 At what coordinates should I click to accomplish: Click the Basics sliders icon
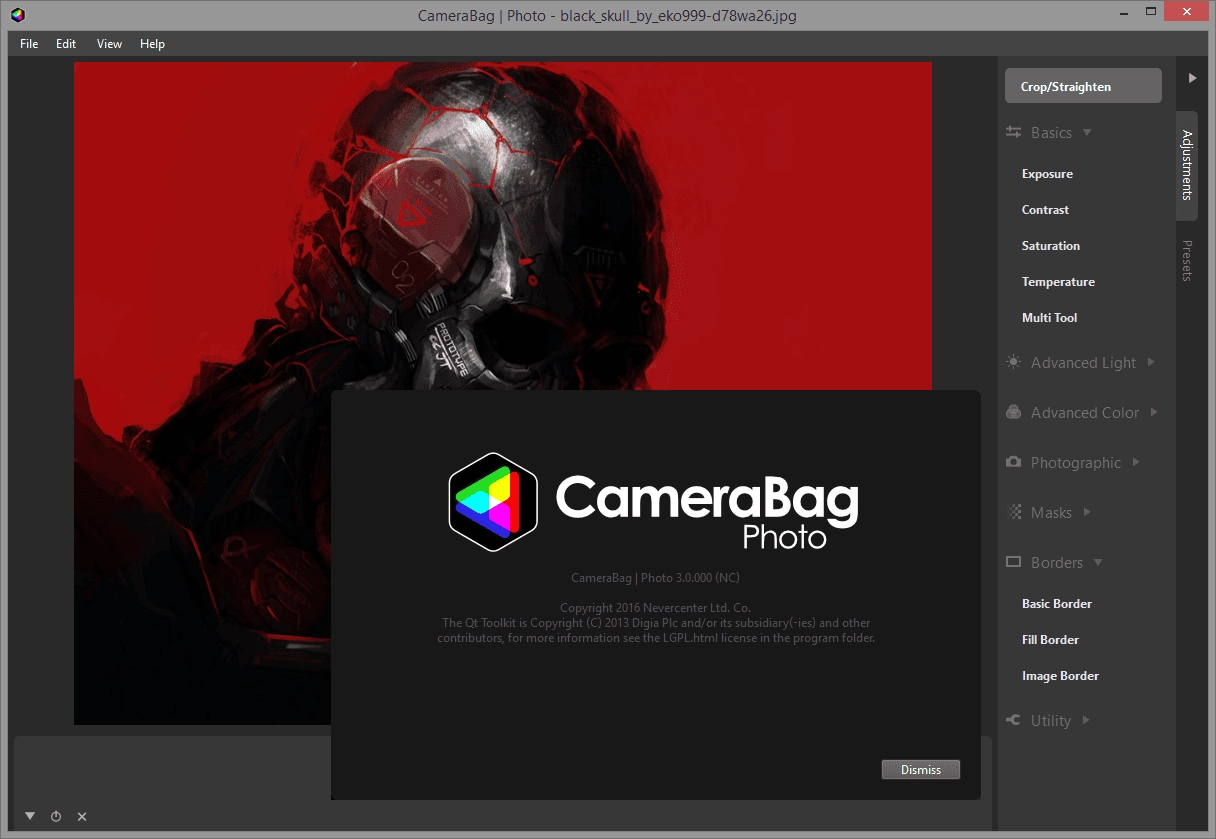1013,132
